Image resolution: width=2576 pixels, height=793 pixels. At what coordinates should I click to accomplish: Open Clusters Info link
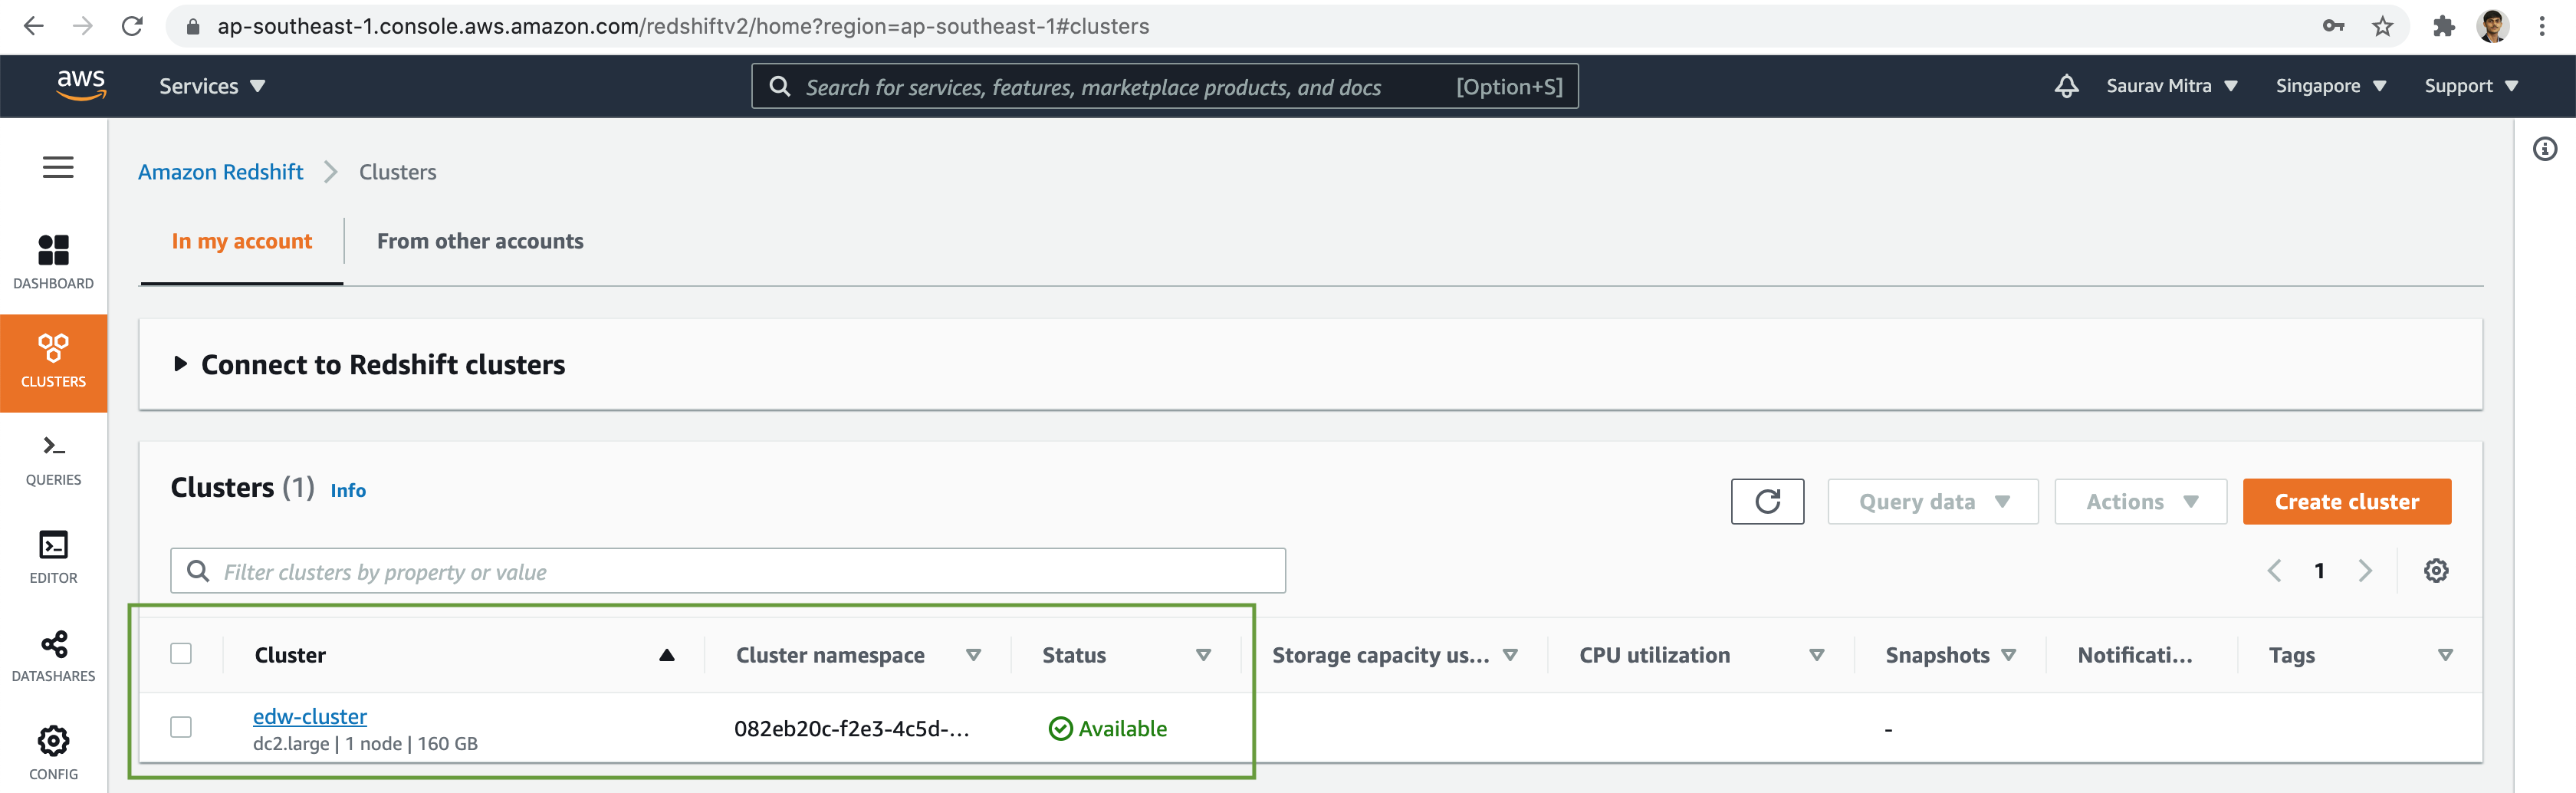[348, 490]
